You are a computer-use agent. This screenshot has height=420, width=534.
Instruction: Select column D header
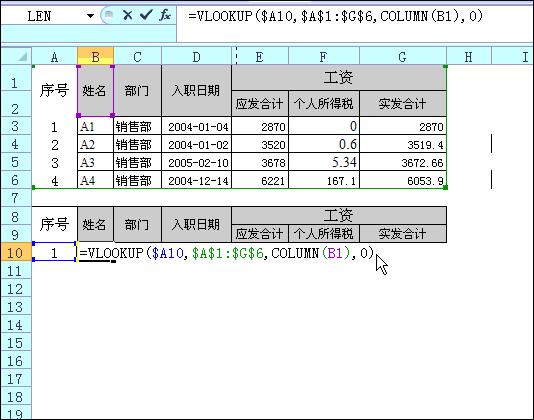pos(197,57)
